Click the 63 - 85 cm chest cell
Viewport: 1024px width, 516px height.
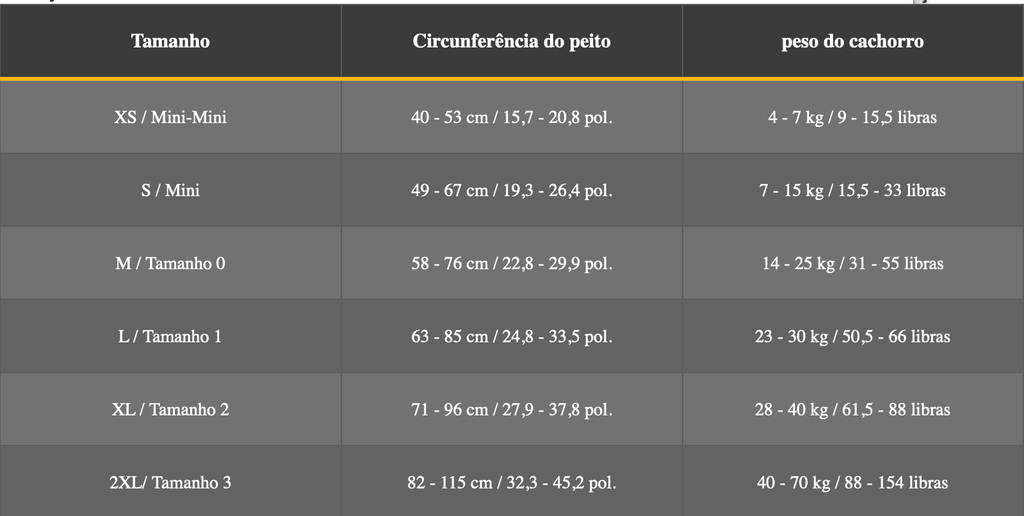(x=512, y=336)
